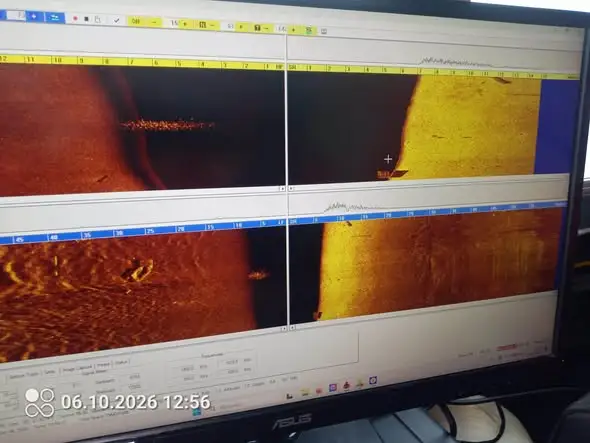This screenshot has height=443, width=590.
Task: Click the checkmark toolbar icon
Action: 116,20
